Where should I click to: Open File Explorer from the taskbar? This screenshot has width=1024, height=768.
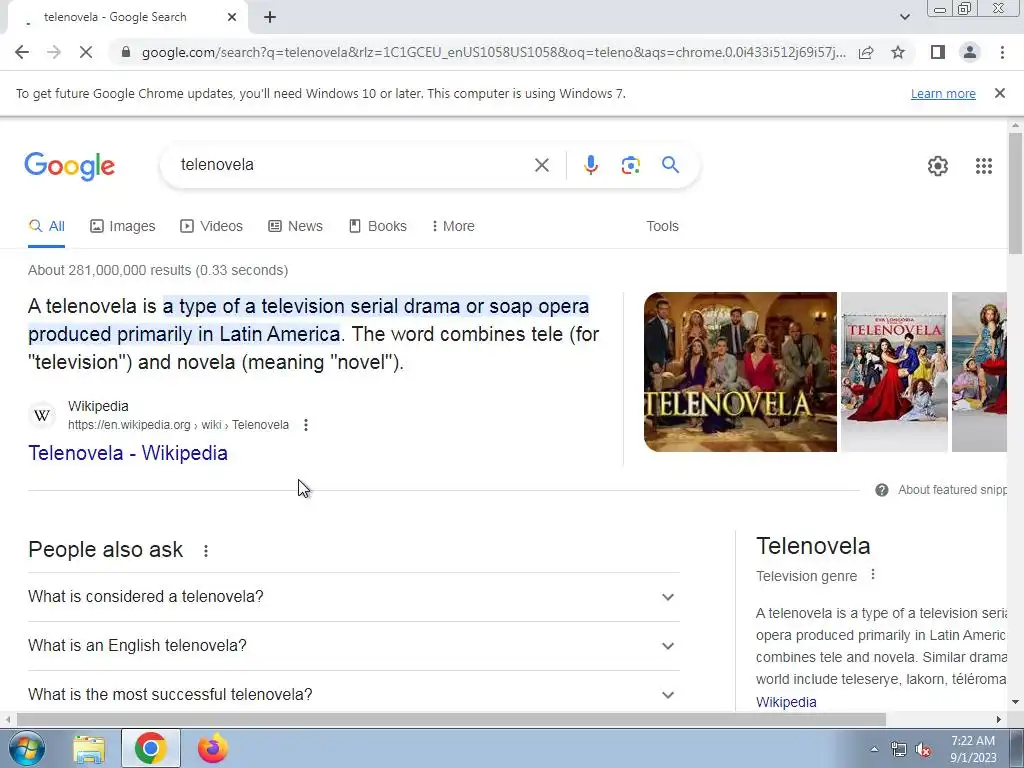(x=89, y=748)
